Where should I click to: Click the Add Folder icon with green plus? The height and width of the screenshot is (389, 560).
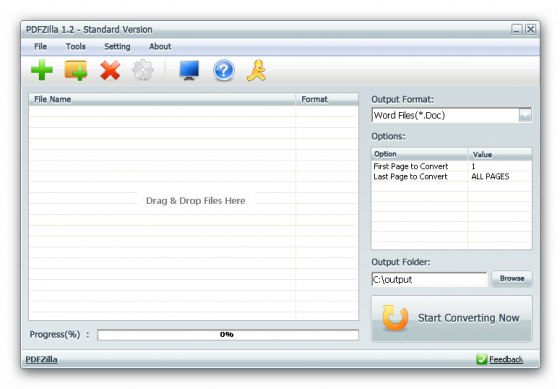coord(76,70)
